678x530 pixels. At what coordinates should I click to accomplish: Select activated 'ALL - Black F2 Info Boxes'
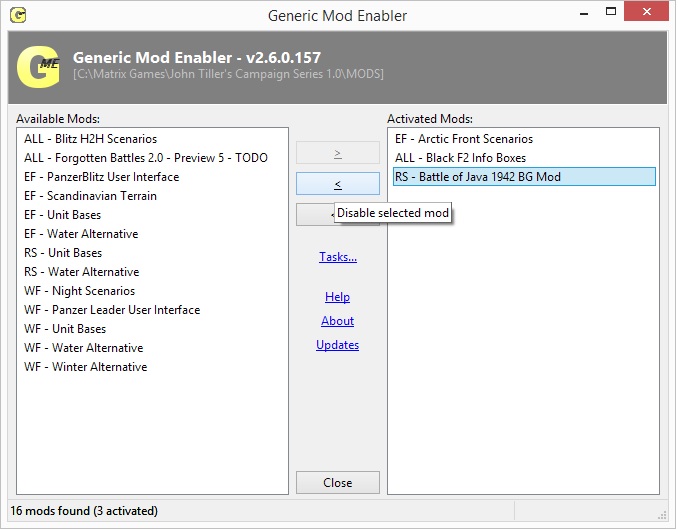[460, 158]
